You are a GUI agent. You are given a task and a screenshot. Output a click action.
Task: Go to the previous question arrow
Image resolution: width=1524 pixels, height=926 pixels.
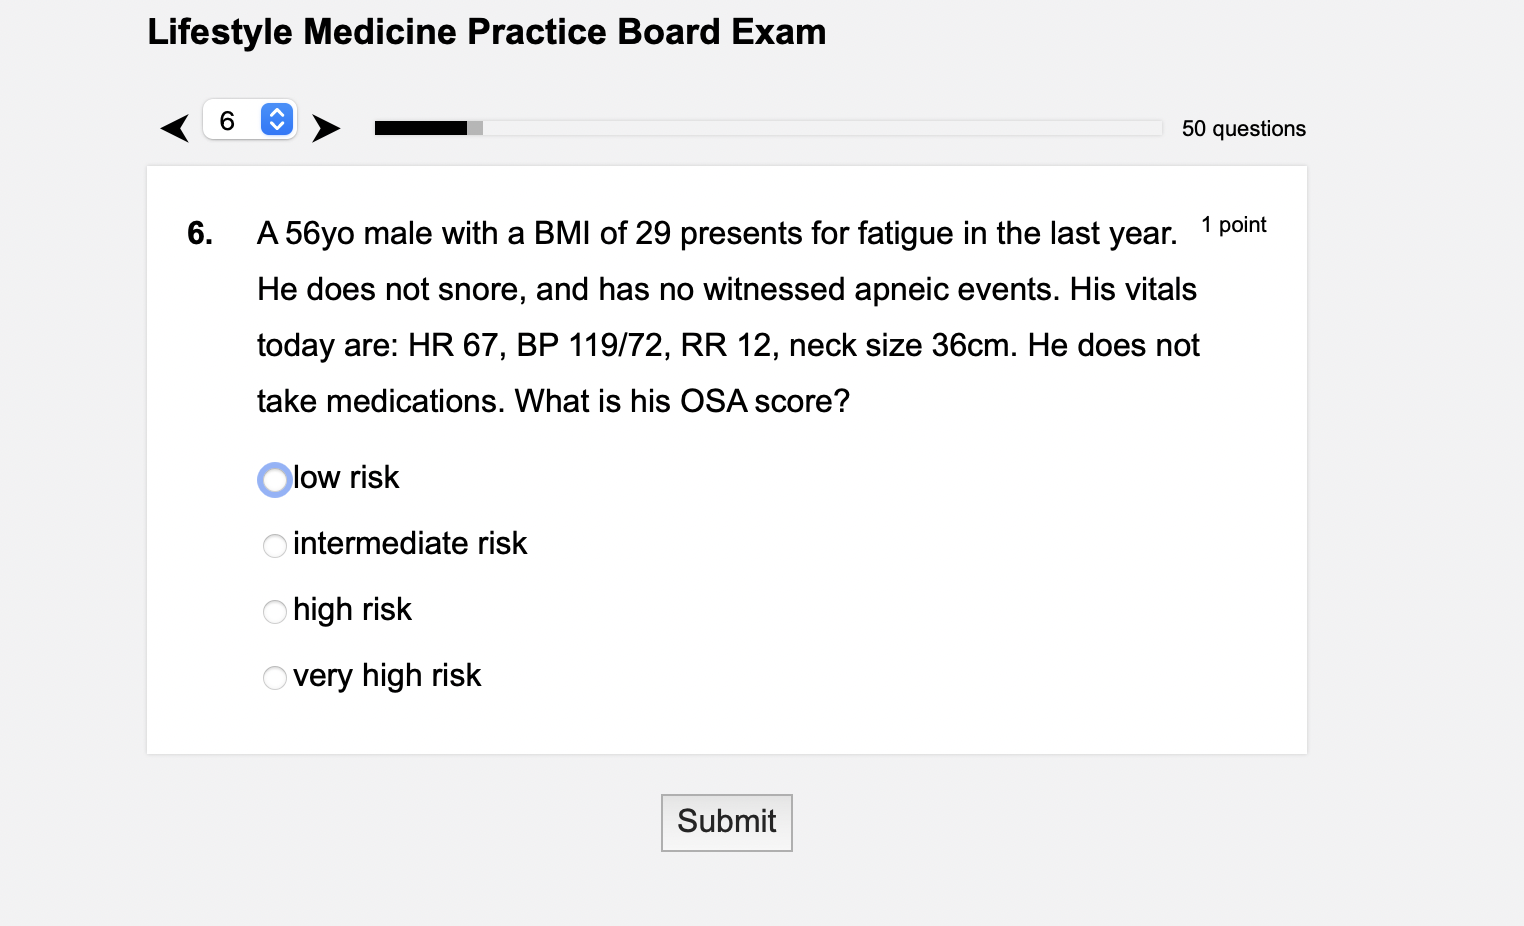(x=175, y=128)
